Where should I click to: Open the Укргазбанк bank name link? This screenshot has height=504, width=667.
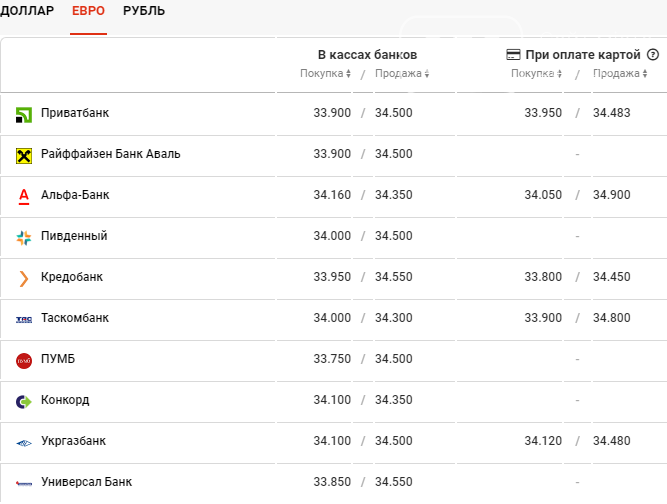click(x=73, y=441)
